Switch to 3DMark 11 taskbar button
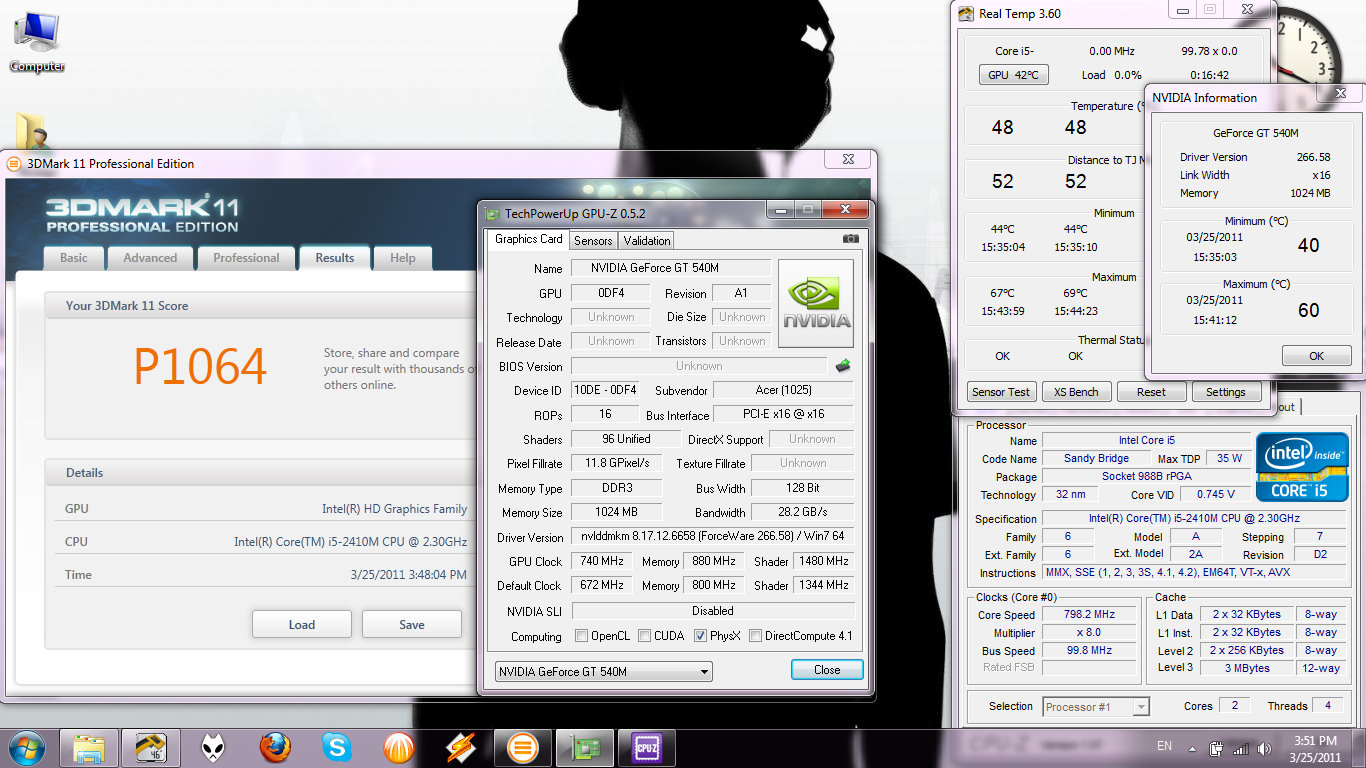The height and width of the screenshot is (768, 1366). (x=523, y=748)
